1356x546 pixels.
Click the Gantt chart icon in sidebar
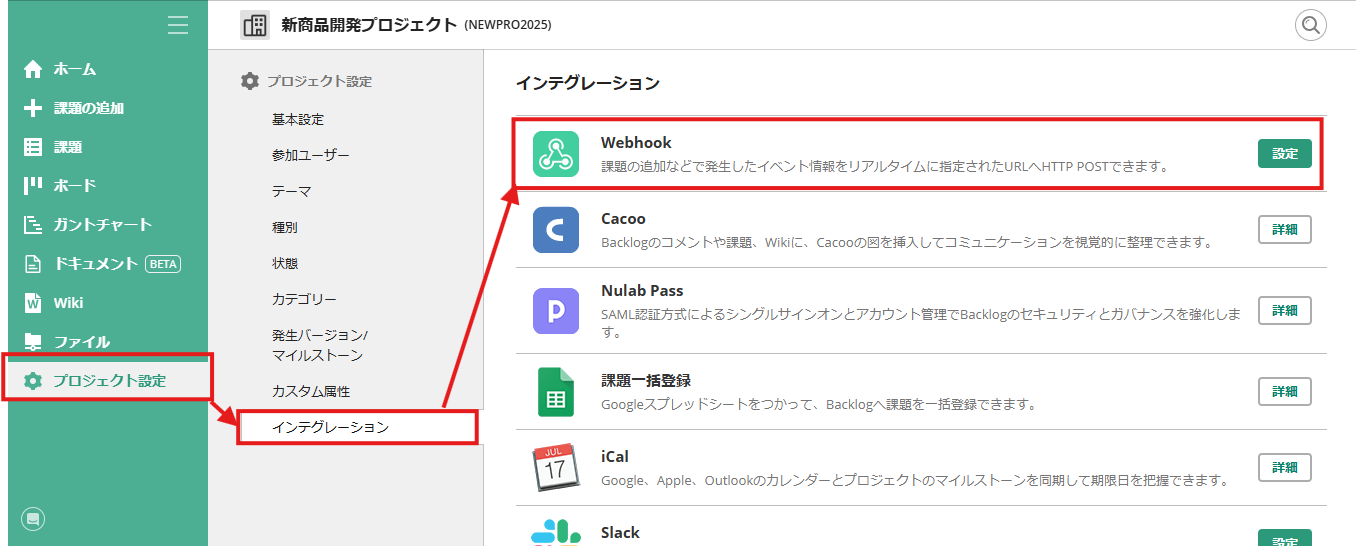click(x=33, y=224)
